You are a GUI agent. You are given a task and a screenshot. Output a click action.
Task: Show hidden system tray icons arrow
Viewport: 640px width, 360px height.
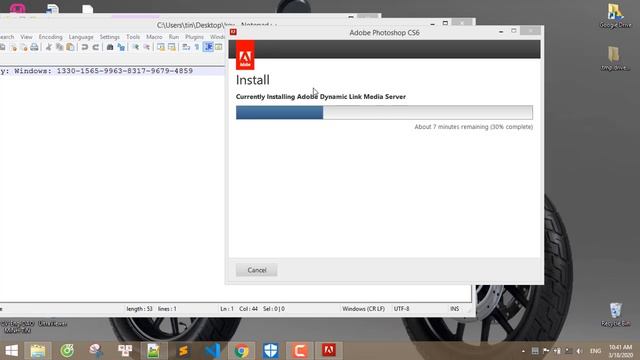click(x=523, y=351)
